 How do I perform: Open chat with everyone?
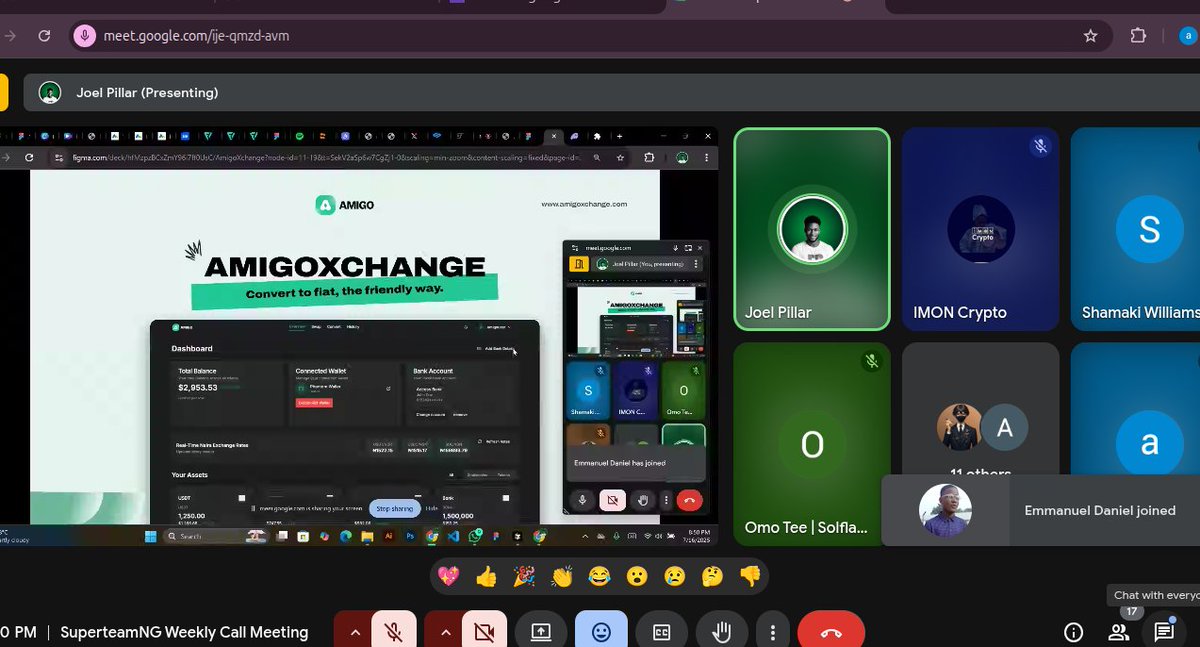[1163, 632]
